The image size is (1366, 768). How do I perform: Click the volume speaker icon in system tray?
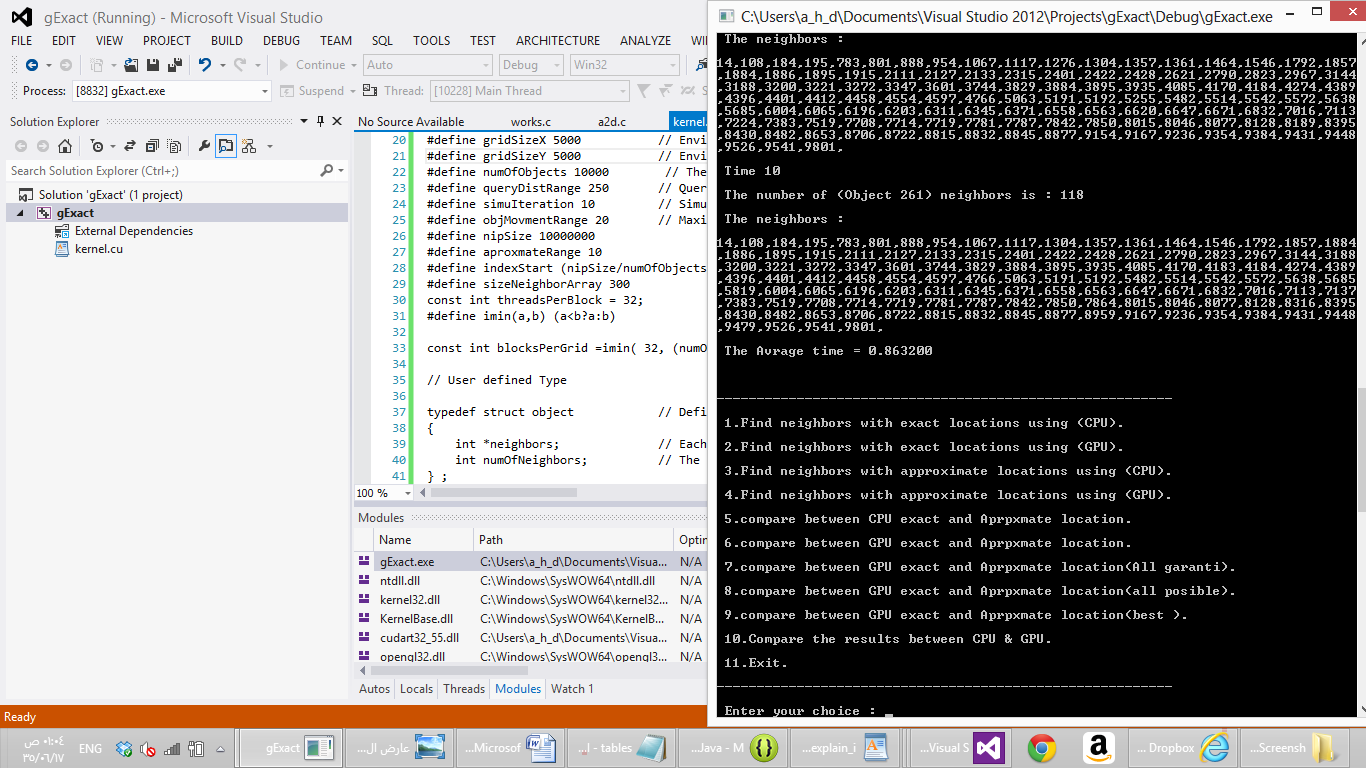pyautogui.click(x=148, y=748)
